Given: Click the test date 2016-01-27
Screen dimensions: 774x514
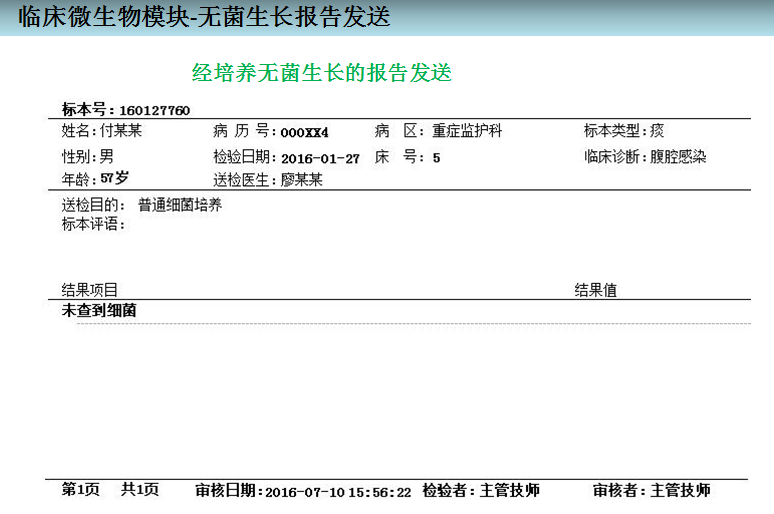Looking at the screenshot, I should pos(320,158).
